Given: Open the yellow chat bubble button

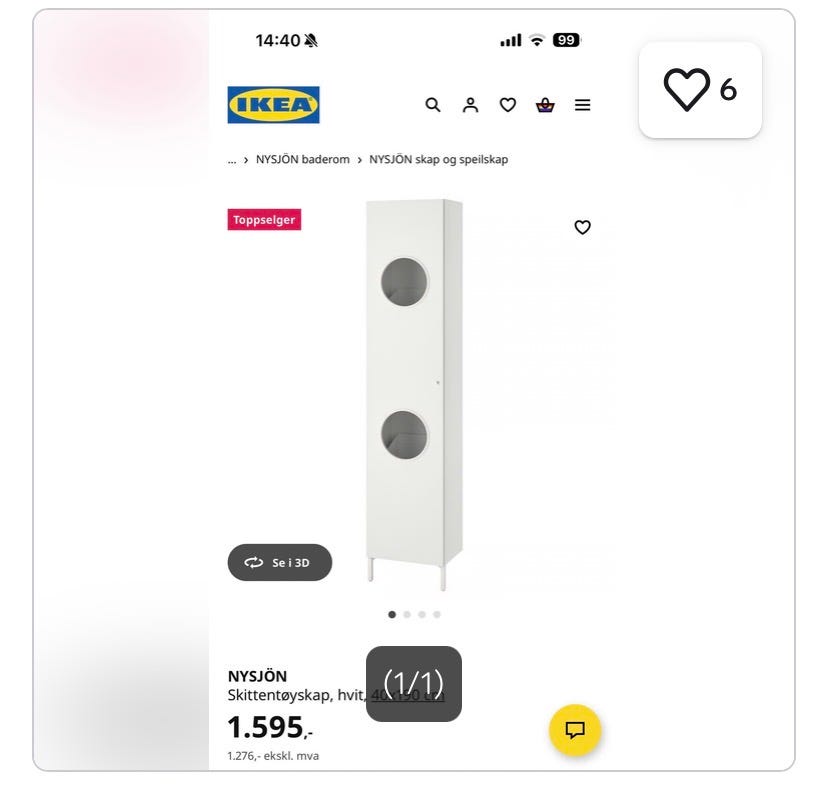Looking at the screenshot, I should (575, 730).
